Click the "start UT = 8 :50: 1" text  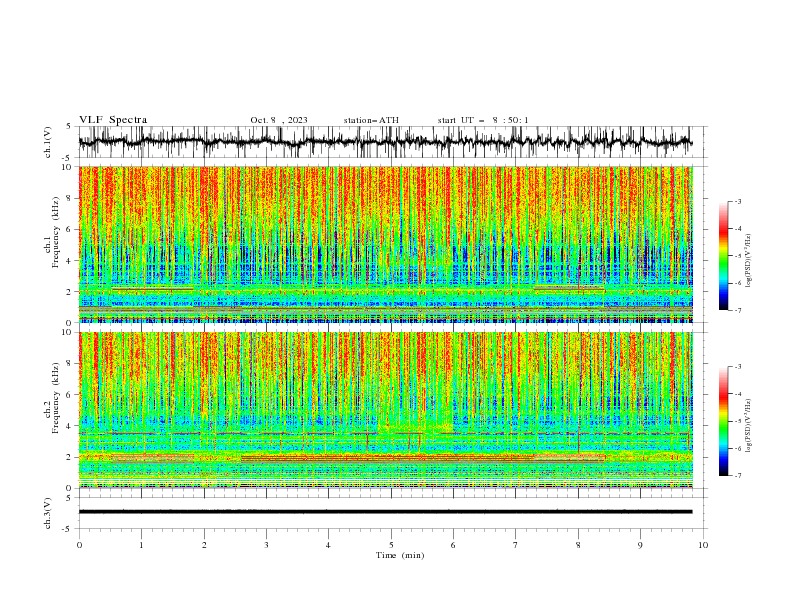tap(483, 120)
